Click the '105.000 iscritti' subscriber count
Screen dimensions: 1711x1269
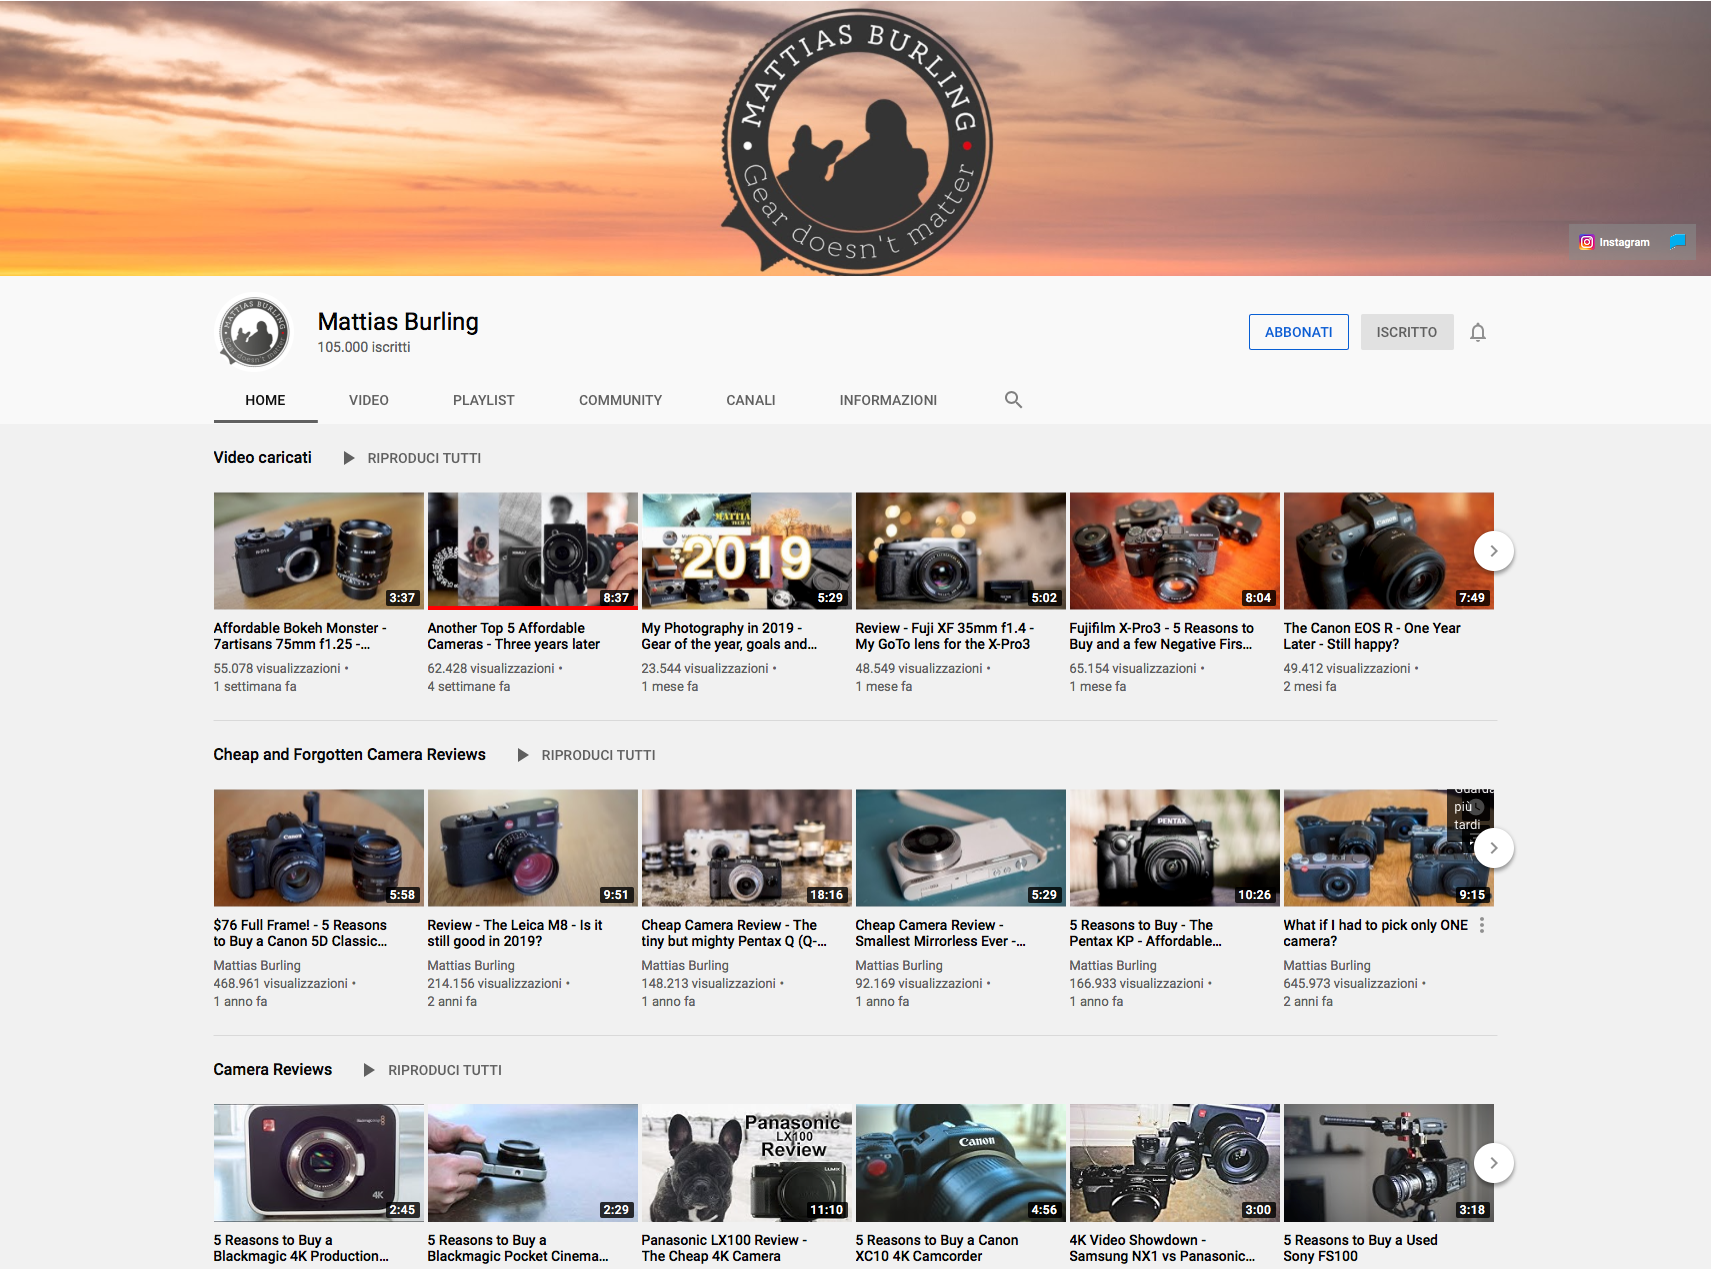click(364, 347)
